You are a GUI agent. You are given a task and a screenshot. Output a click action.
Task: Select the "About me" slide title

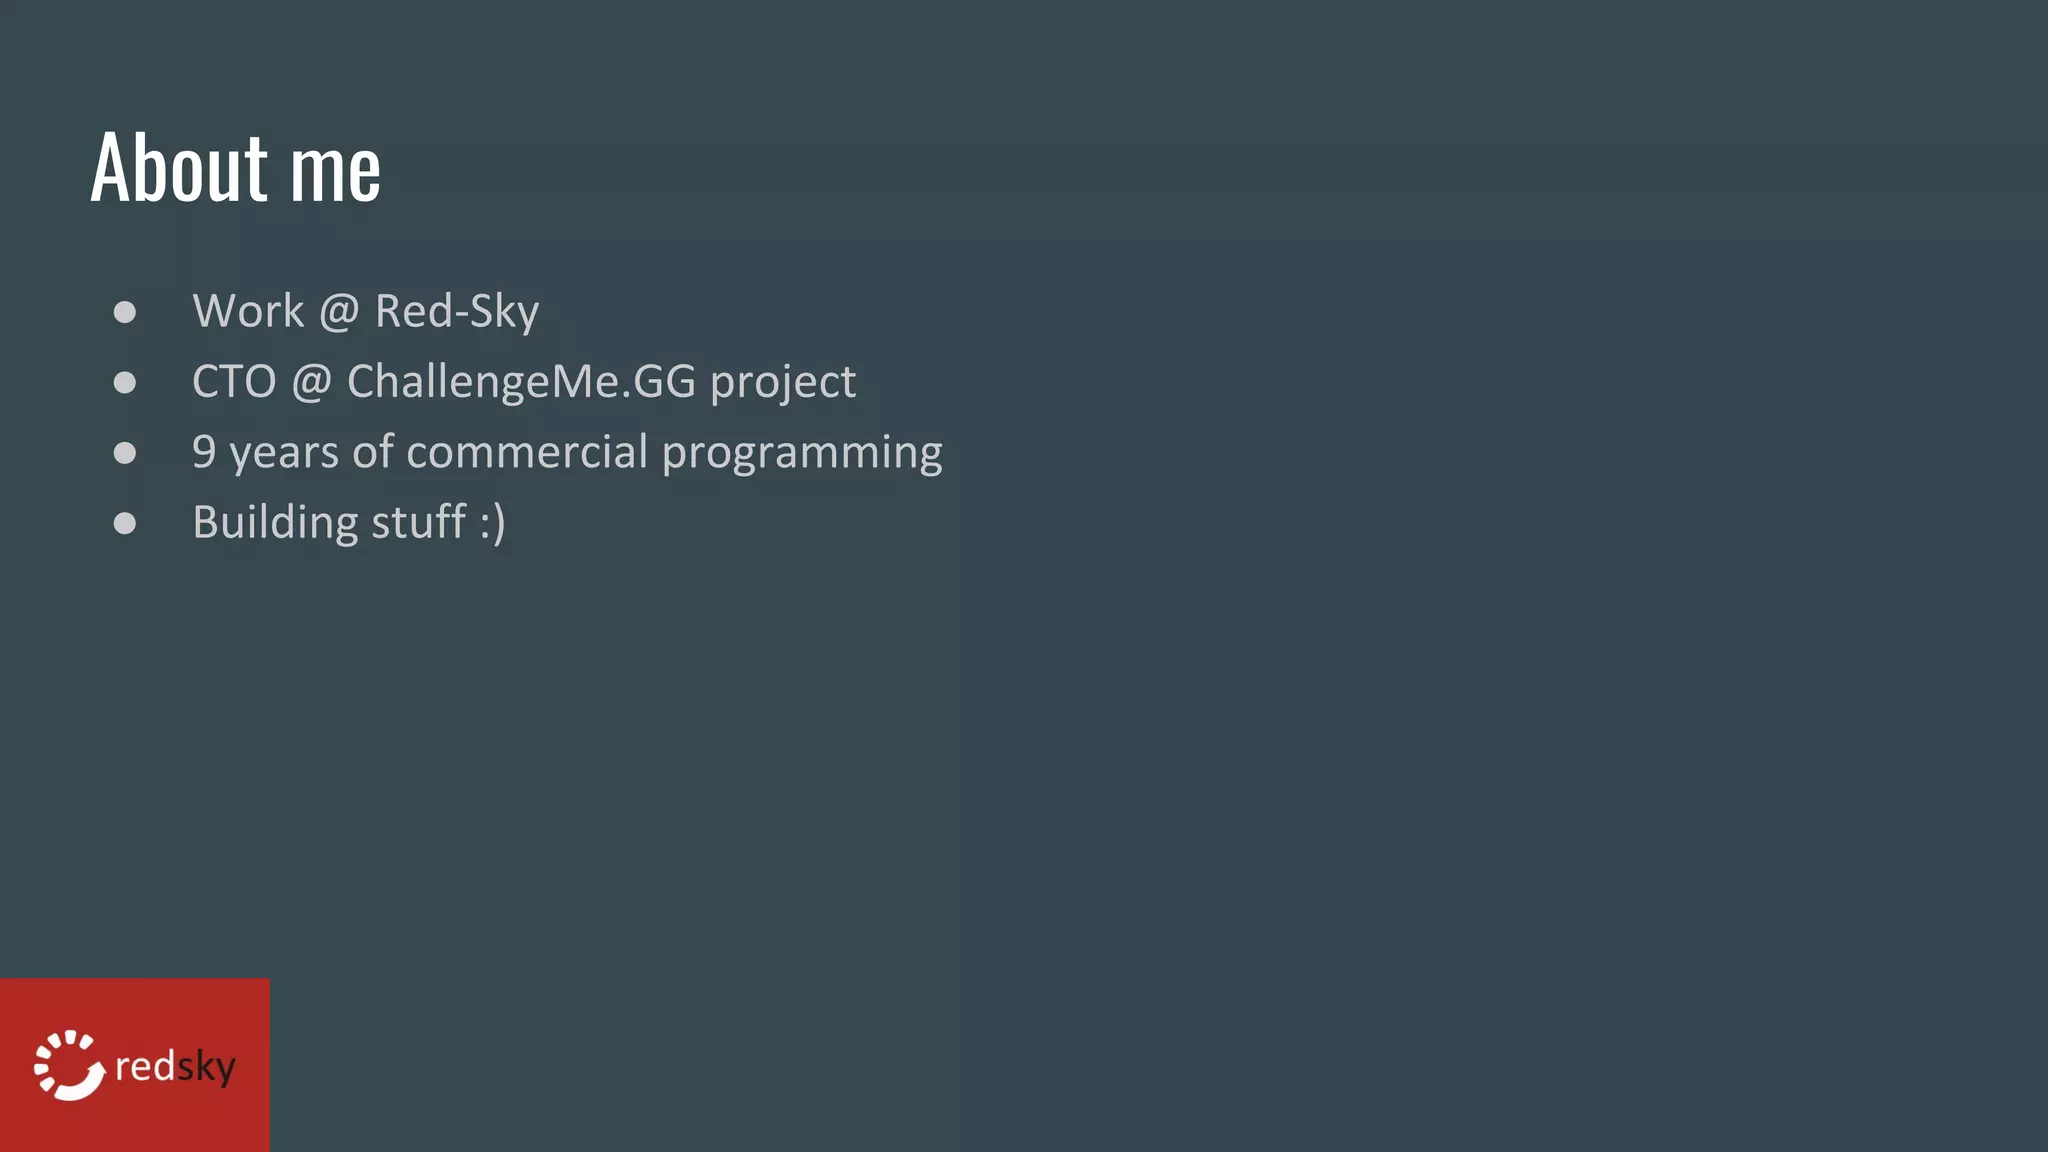click(x=236, y=168)
